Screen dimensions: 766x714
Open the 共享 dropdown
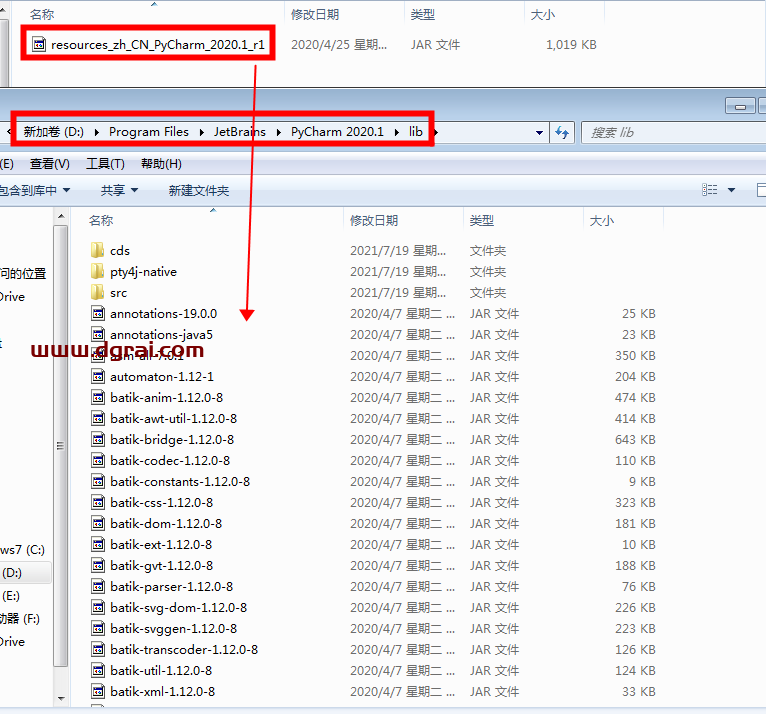pos(119,190)
